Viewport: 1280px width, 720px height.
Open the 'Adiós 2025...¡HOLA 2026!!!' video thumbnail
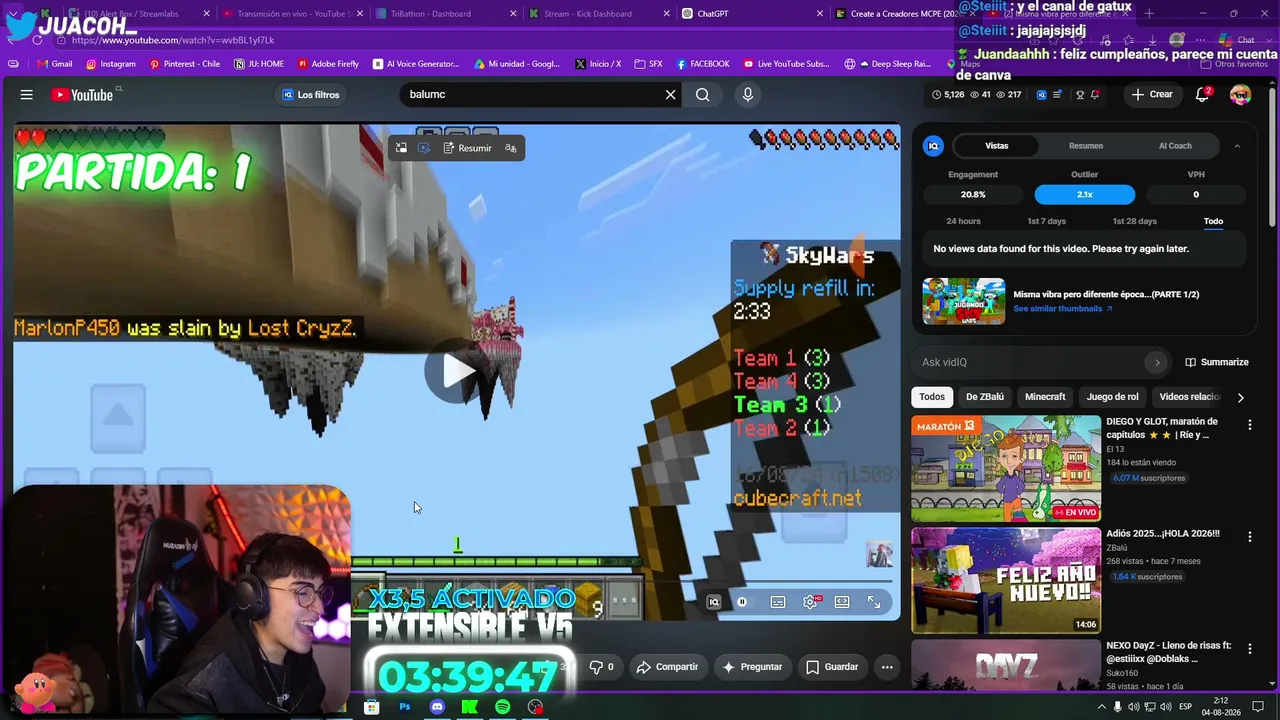coord(1006,580)
